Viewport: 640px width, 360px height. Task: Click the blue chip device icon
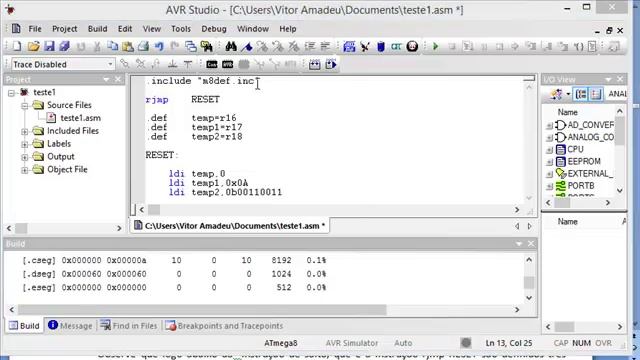point(349,47)
